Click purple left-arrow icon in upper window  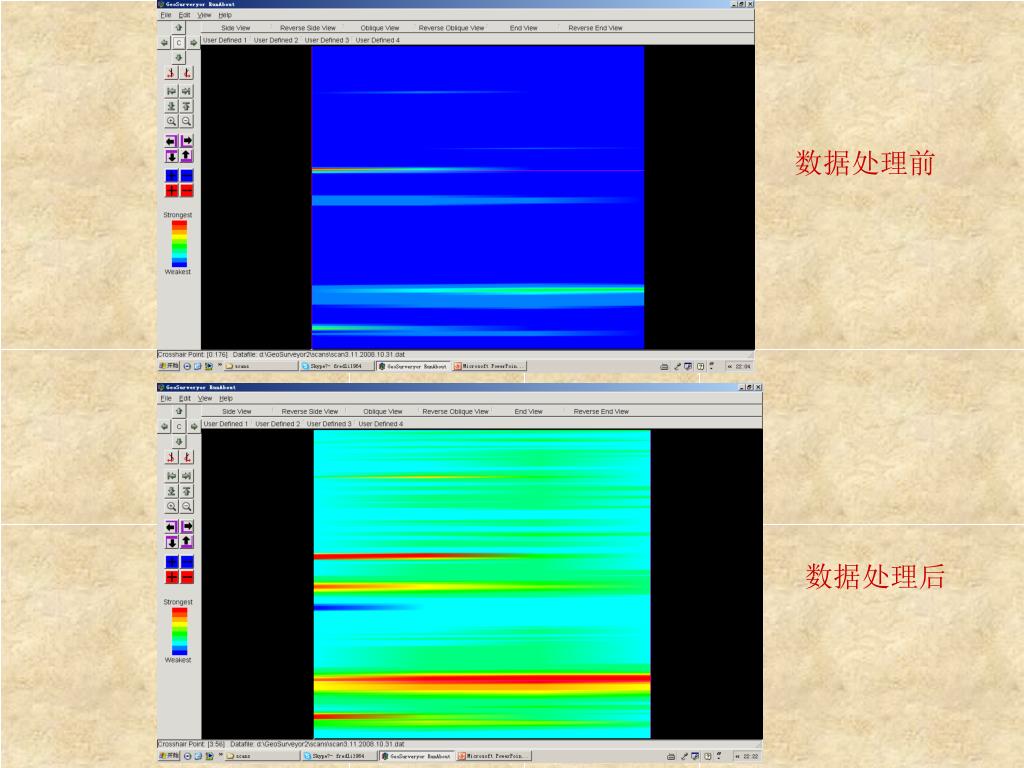pos(171,141)
